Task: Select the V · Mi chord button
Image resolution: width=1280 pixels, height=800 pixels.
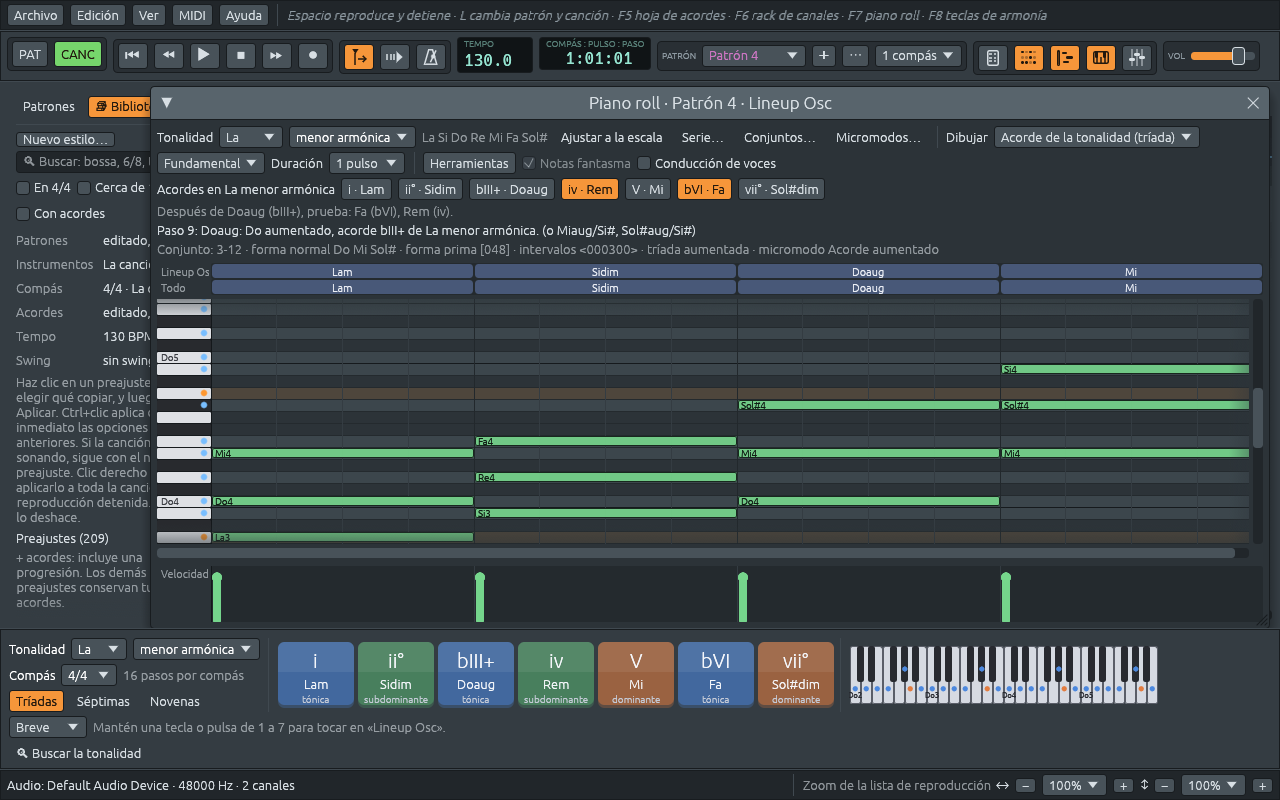Action: (x=648, y=189)
